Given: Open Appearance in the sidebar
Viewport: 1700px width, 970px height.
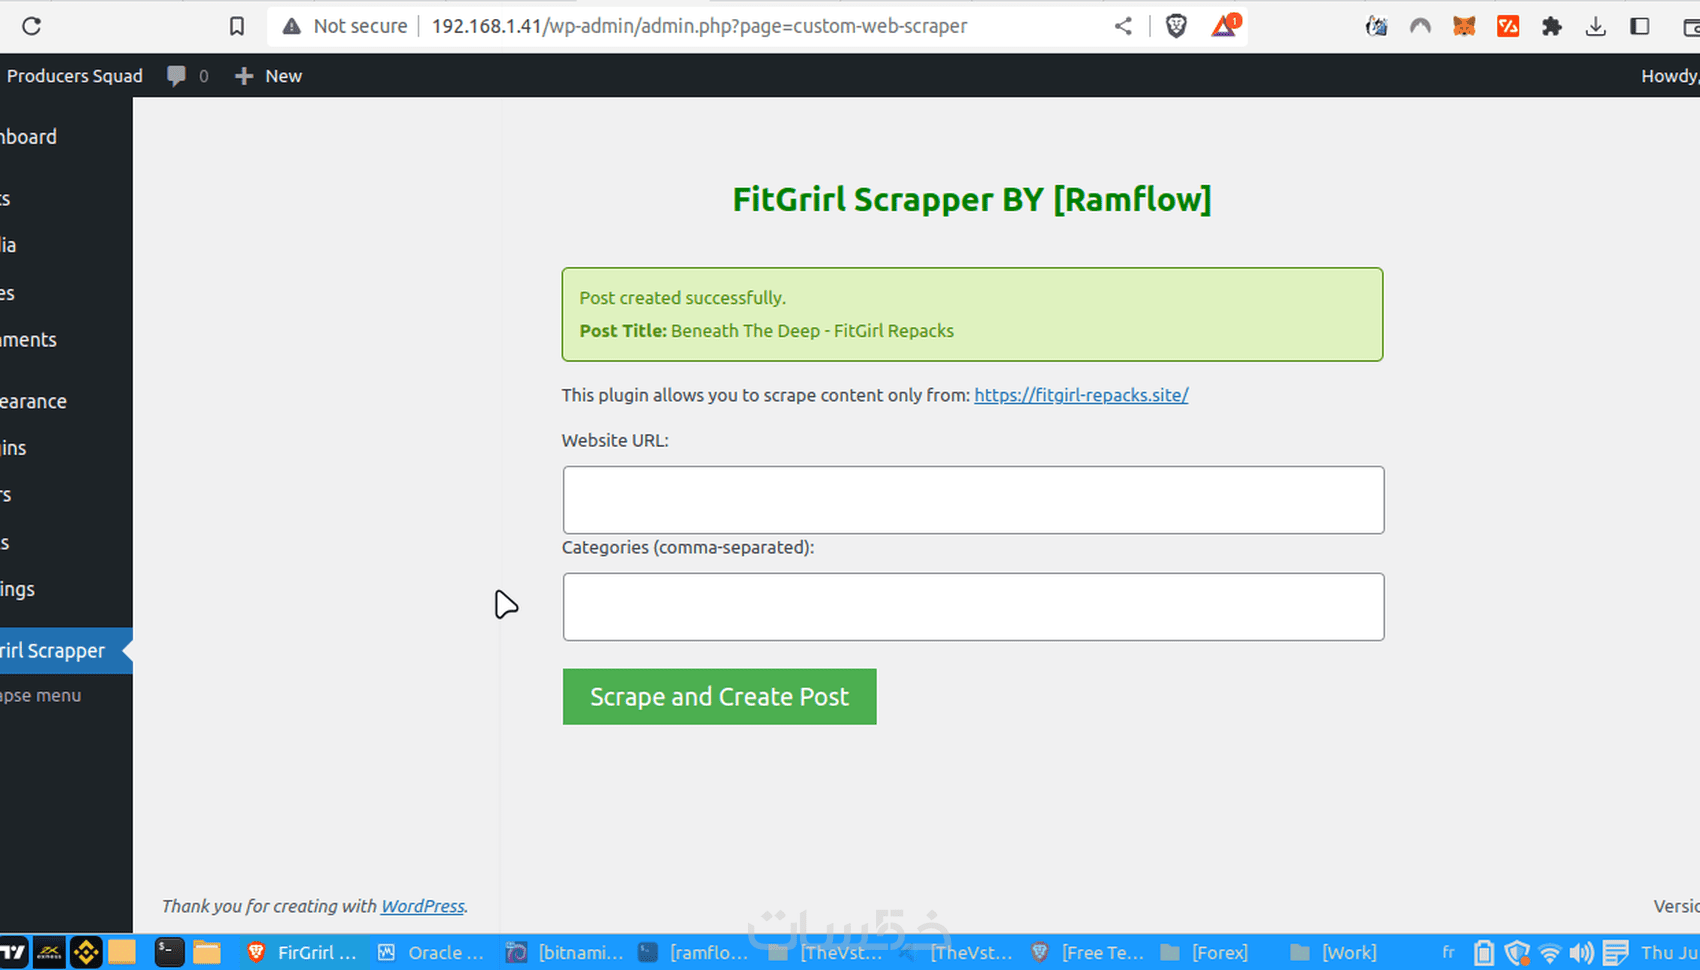Looking at the screenshot, I should point(34,401).
